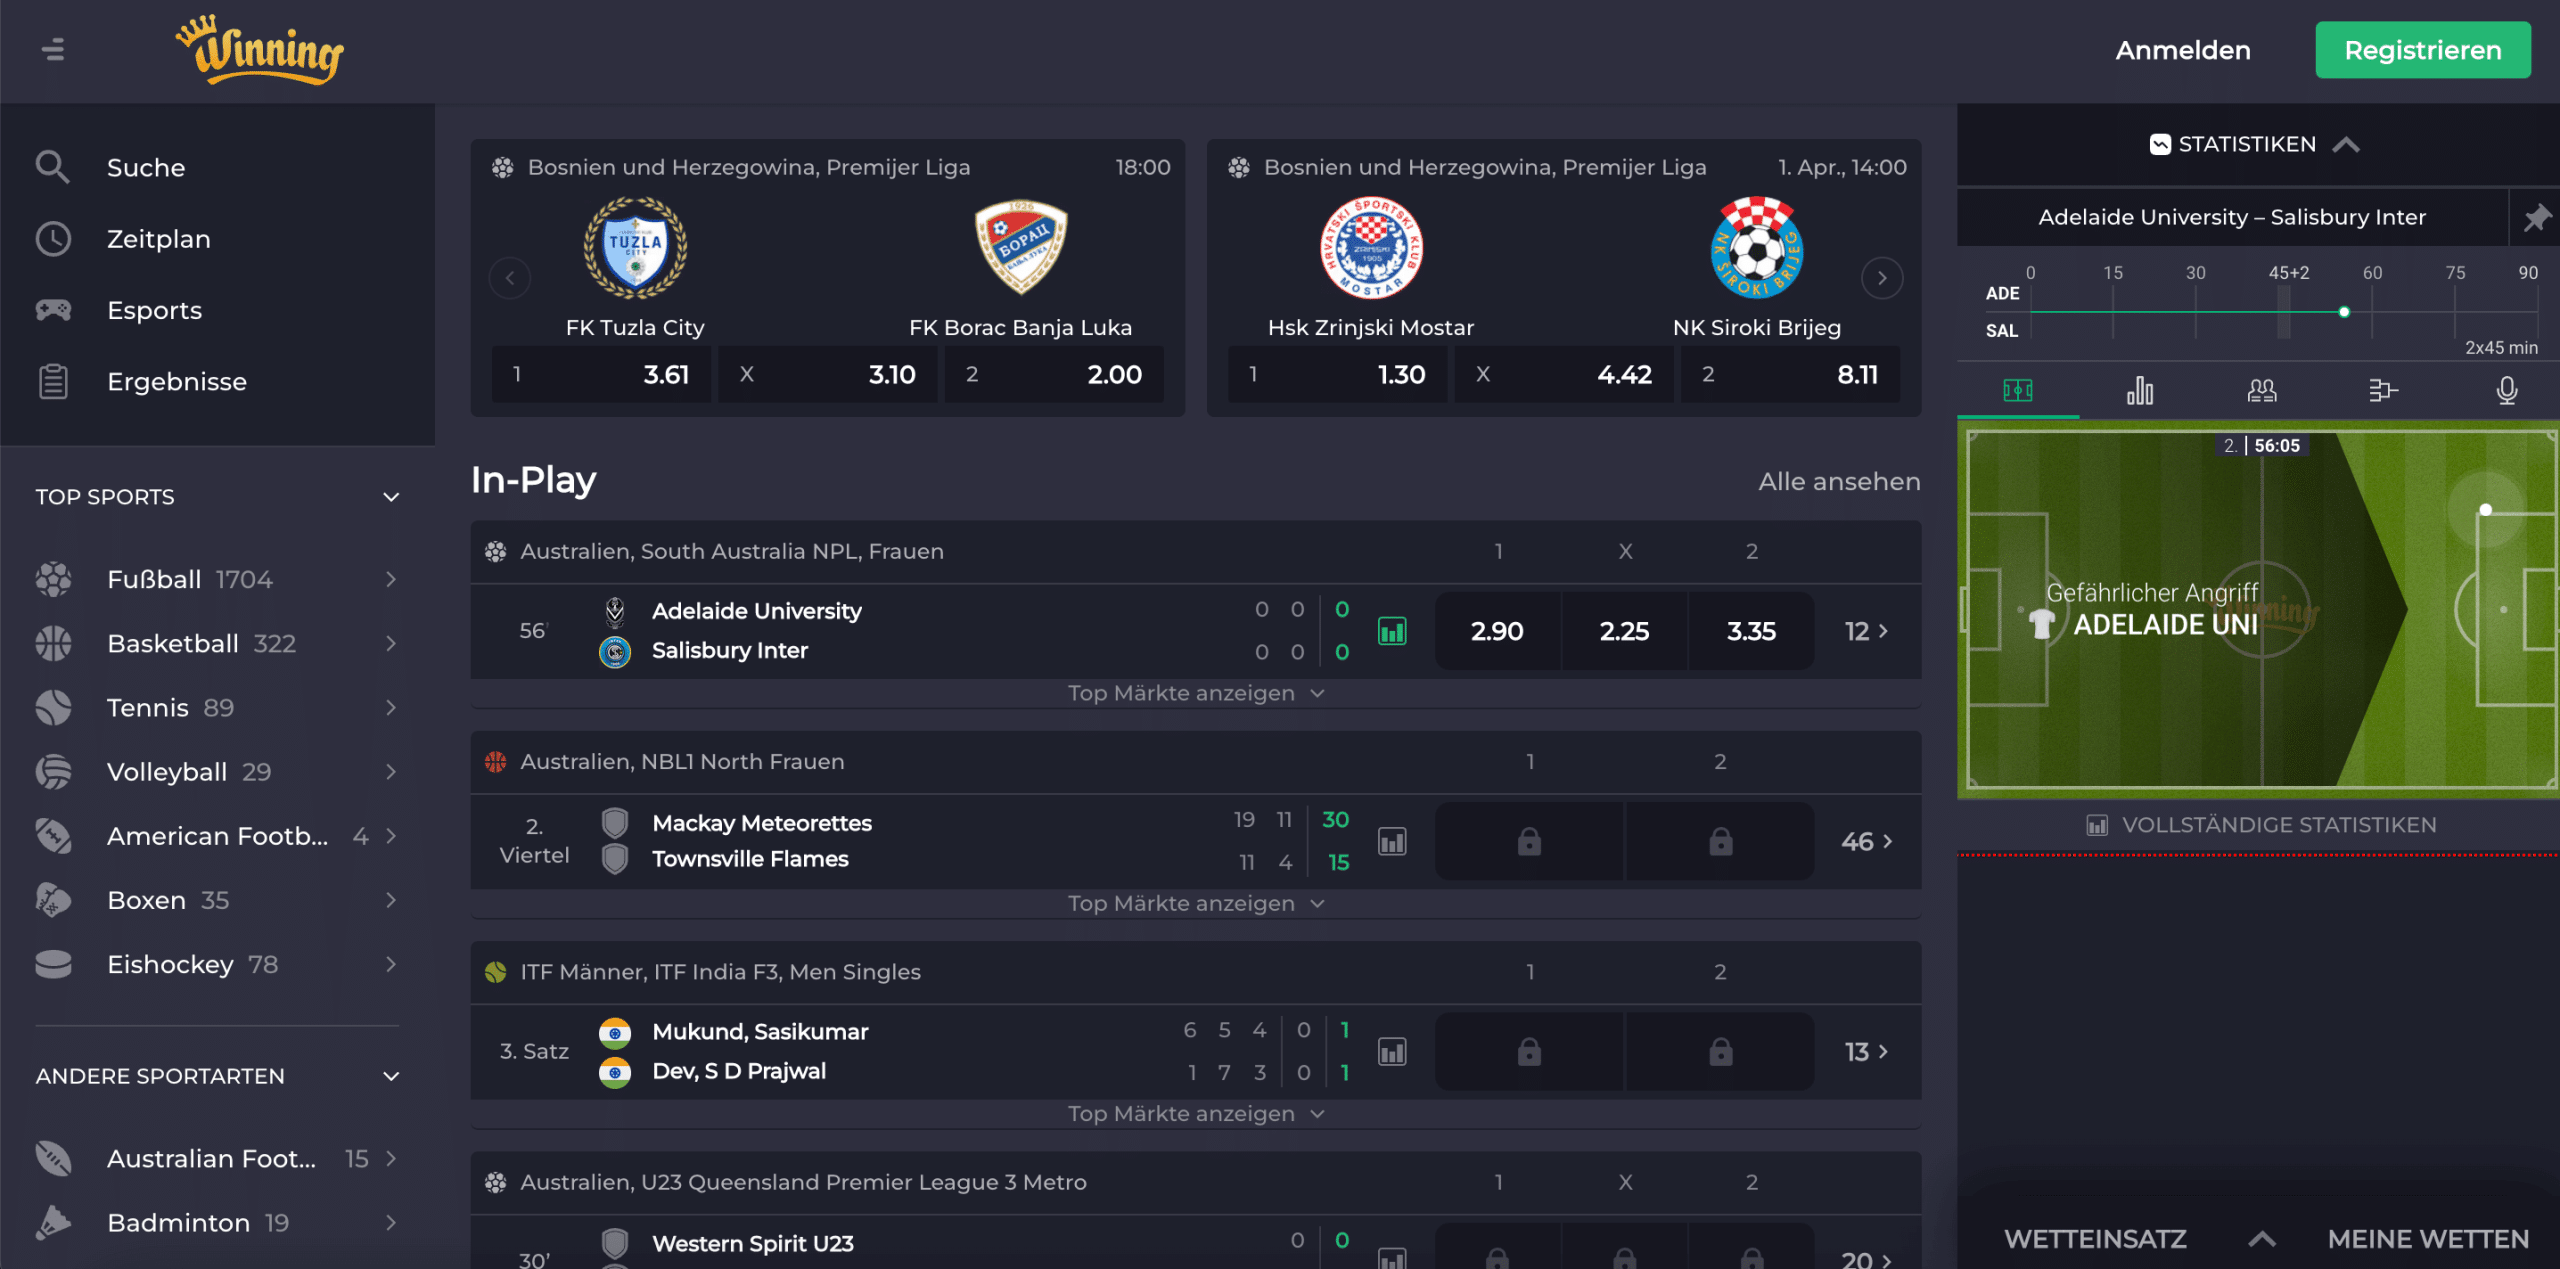
Task: Select draw odds 4.42 Zrinjski match
Action: 1564,374
